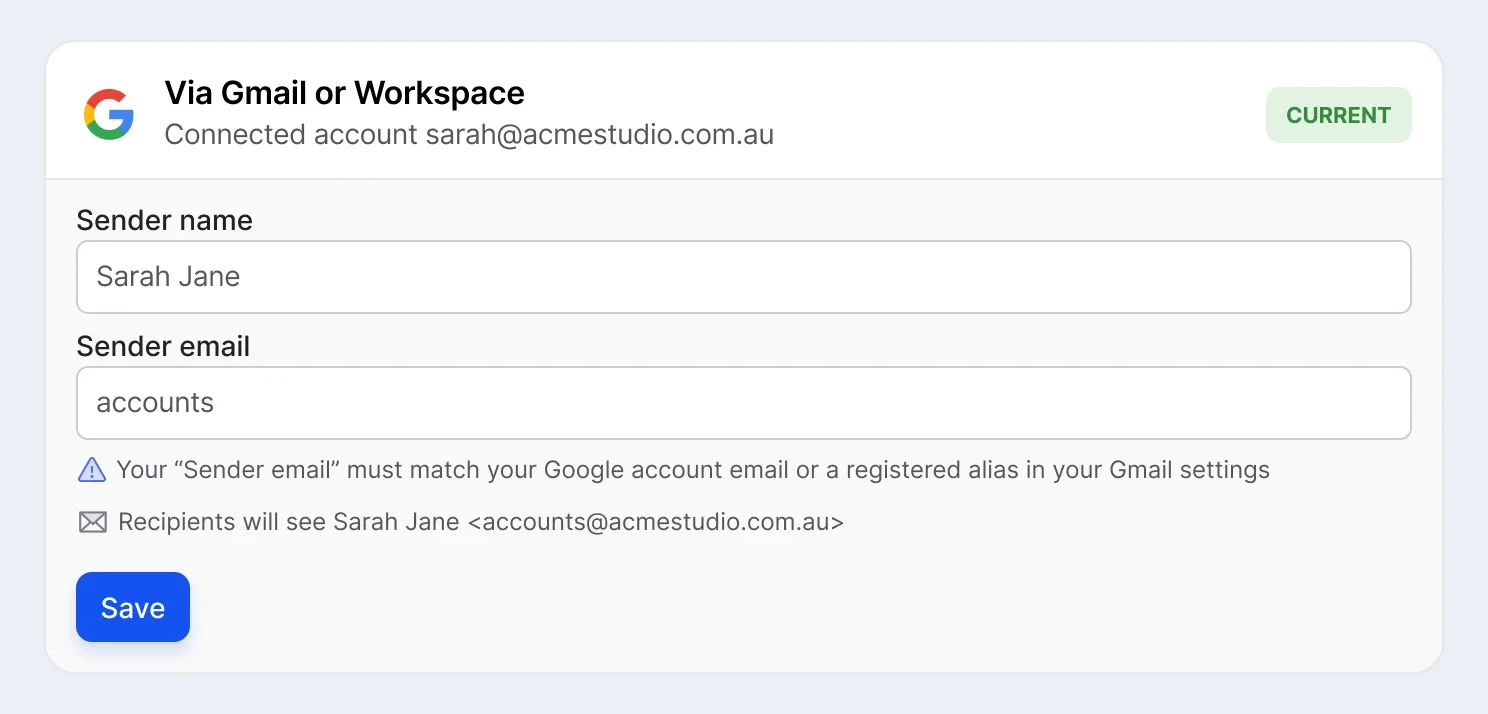This screenshot has height=714, width=1488.
Task: Click the "Connected account" words in header
Action: point(290,135)
